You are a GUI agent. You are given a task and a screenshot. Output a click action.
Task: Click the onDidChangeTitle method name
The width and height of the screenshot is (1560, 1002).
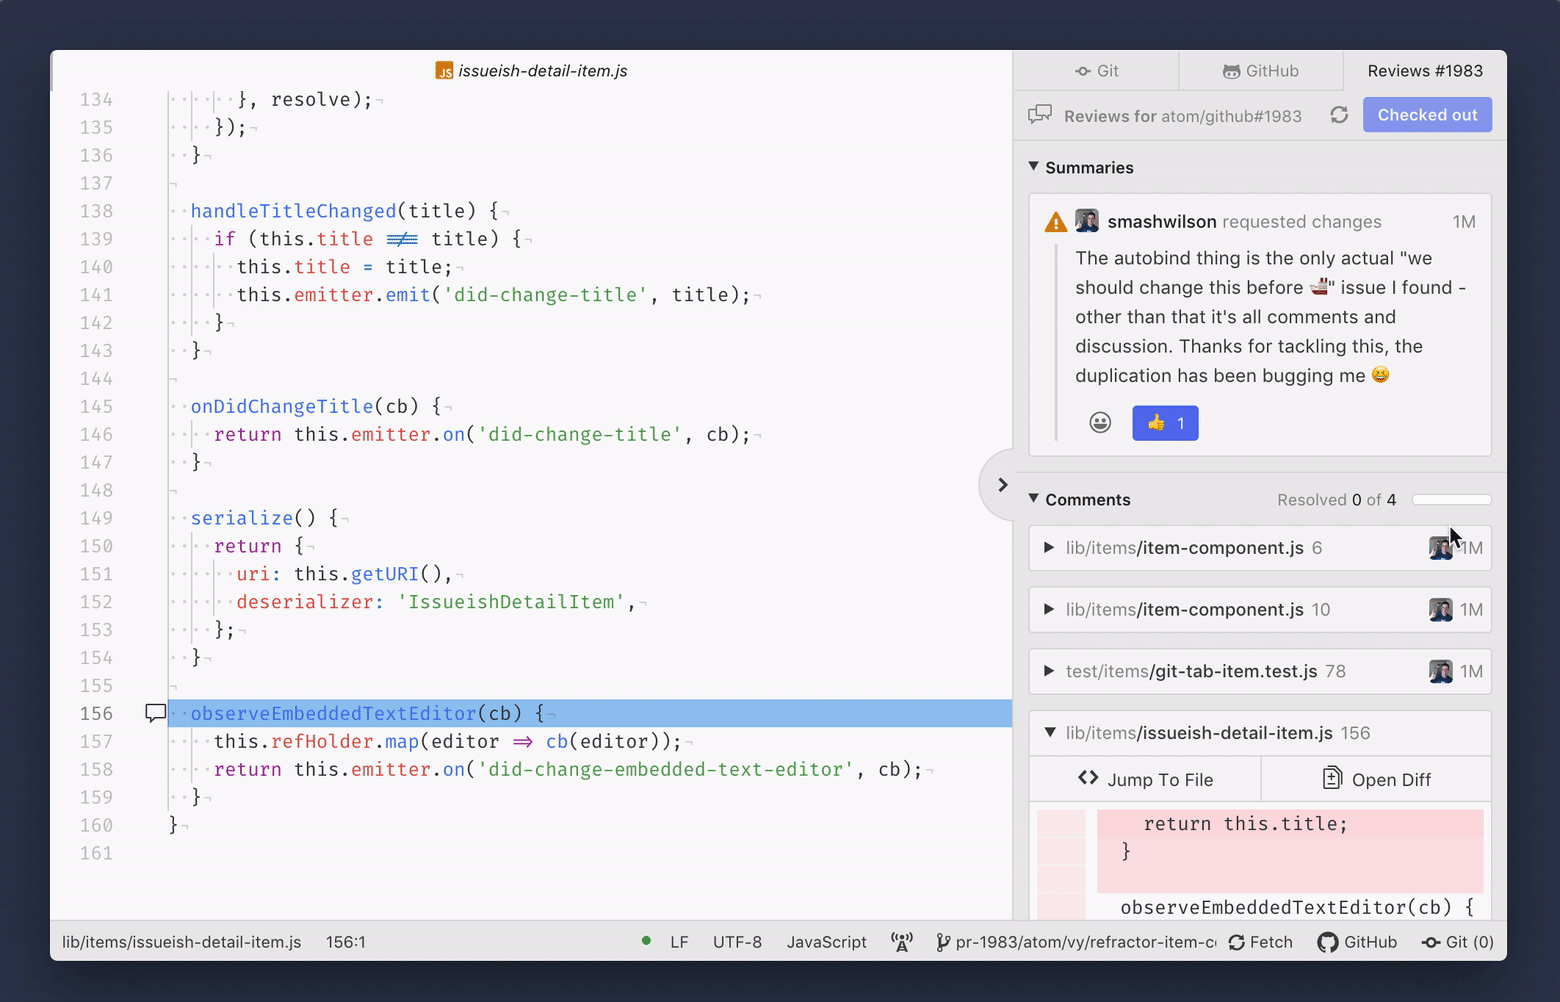(282, 406)
